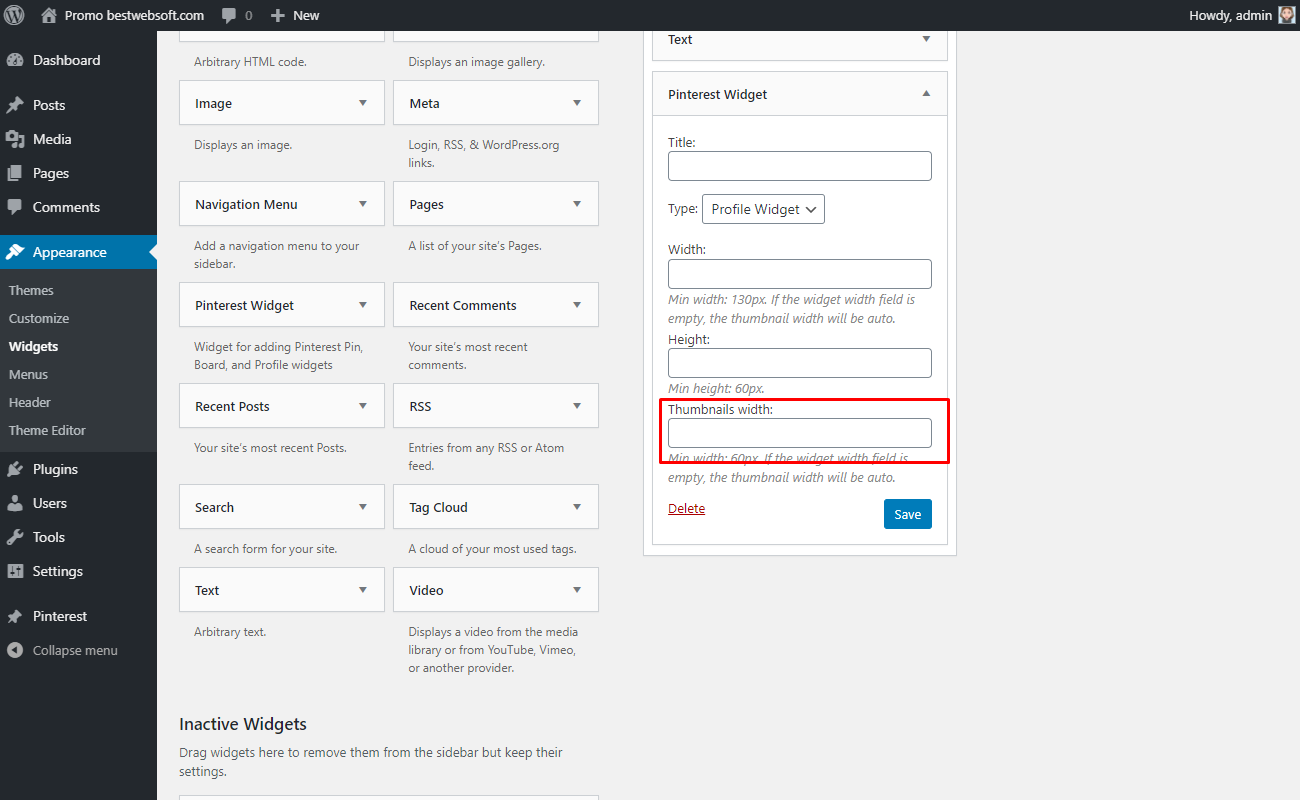Click the admin avatar picture
Viewport: 1300px width, 800px height.
1287,15
